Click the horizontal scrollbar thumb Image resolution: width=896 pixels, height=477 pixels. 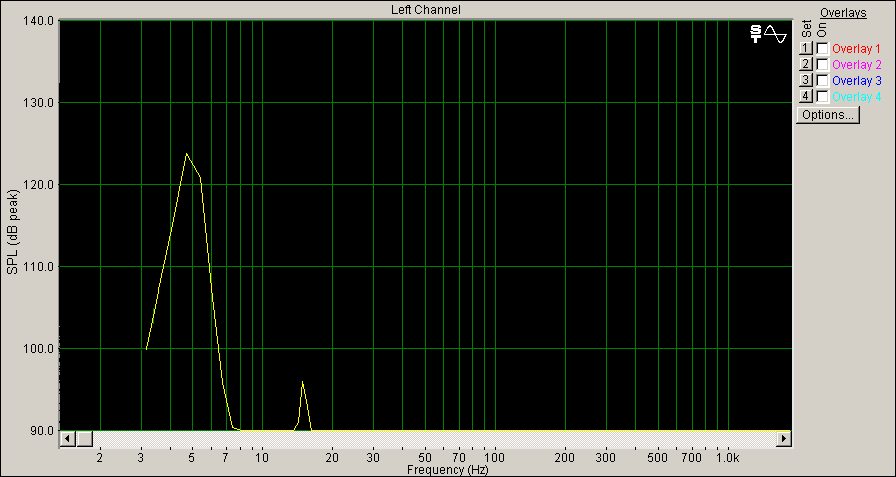pyautogui.click(x=84, y=439)
